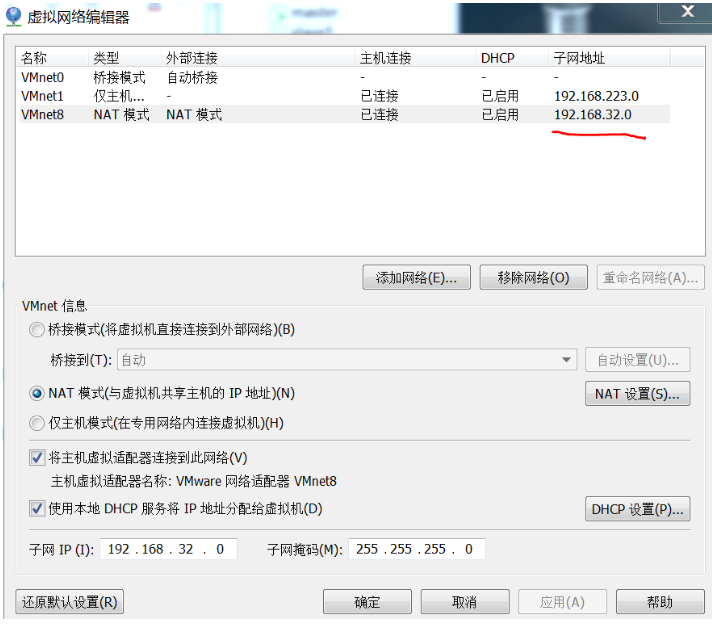Click the 主机连接 column header
Viewport: 712px width, 628px height.
click(415, 58)
